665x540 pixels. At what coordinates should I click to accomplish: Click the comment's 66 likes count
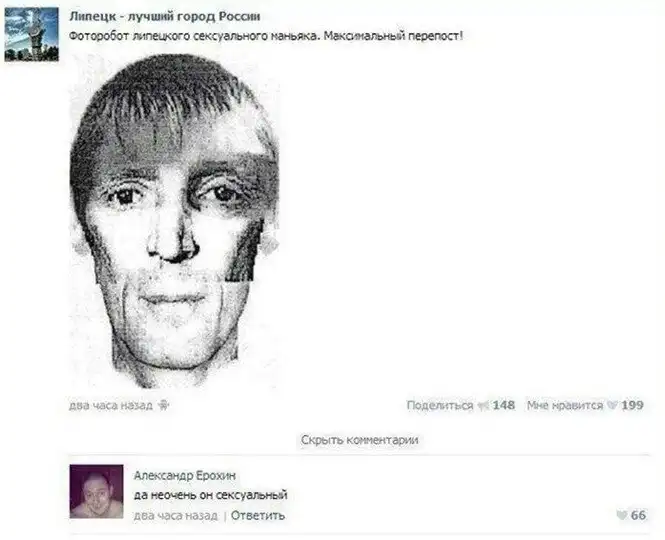point(638,515)
